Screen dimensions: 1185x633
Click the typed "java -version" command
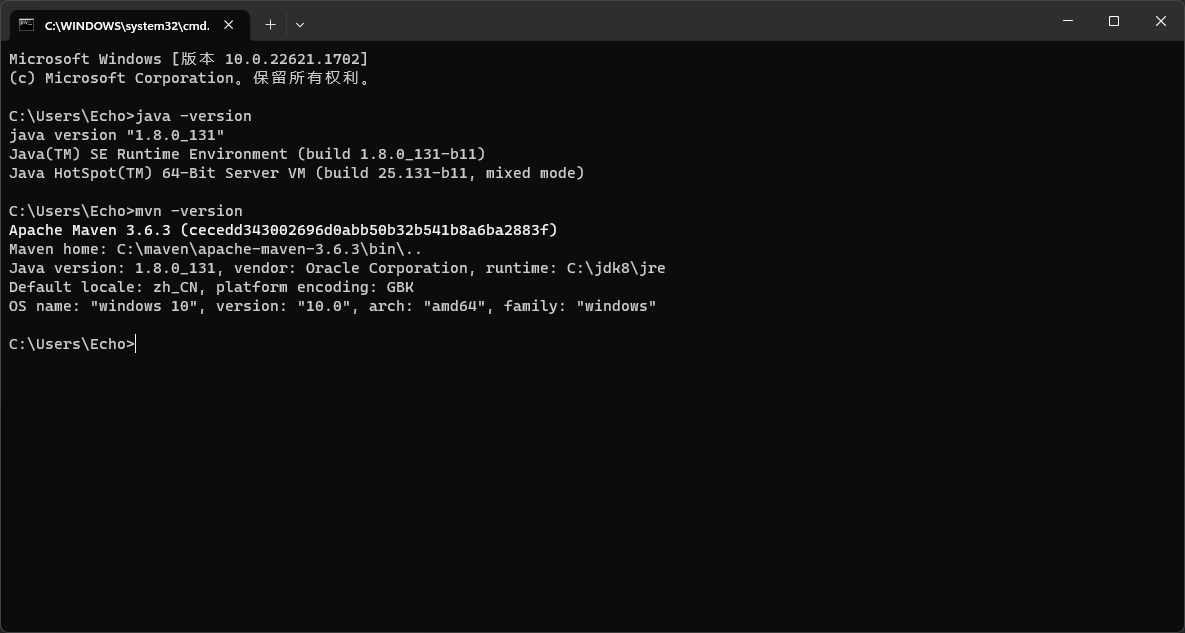pyautogui.click(x=194, y=116)
